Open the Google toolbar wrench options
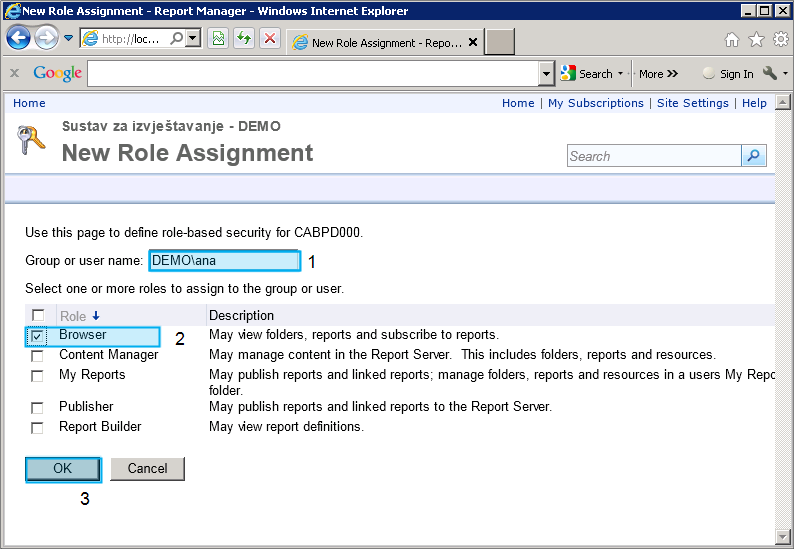 770,73
